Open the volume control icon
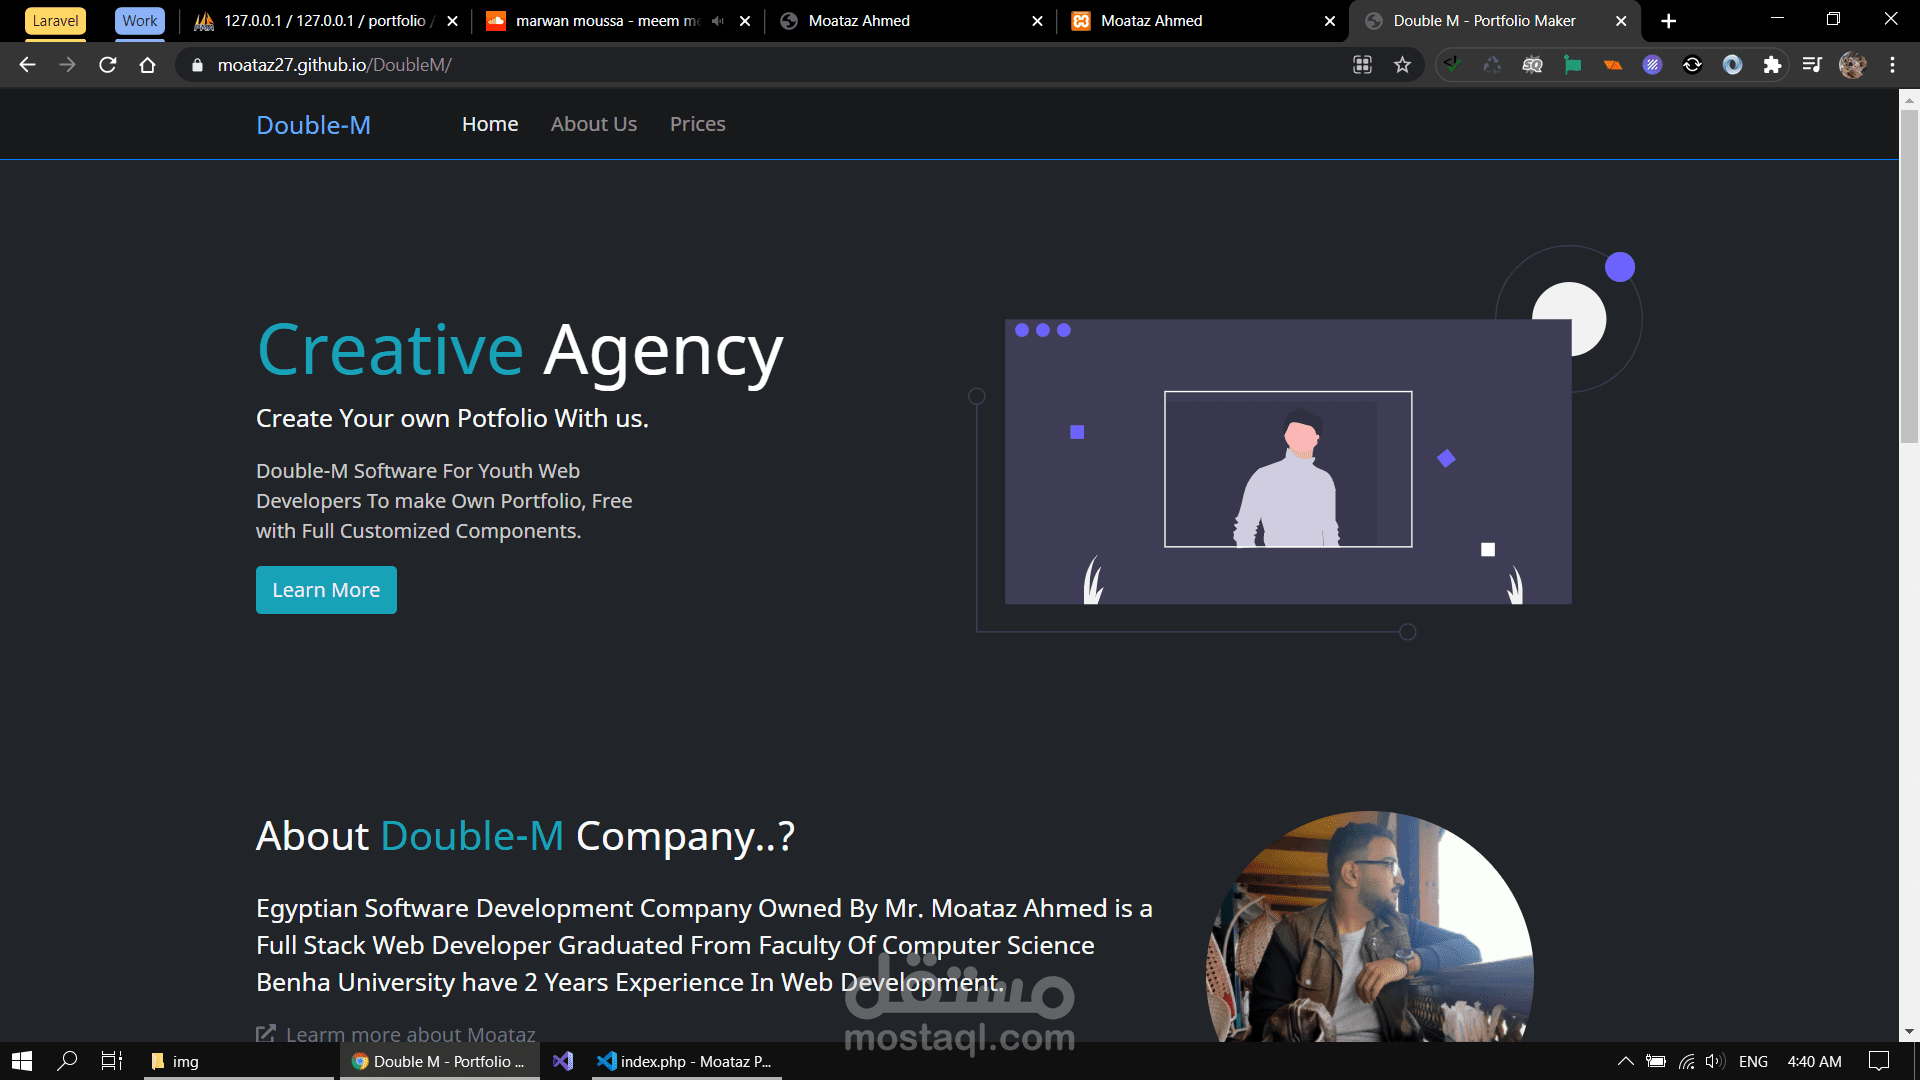1920x1080 pixels. pyautogui.click(x=1715, y=1061)
